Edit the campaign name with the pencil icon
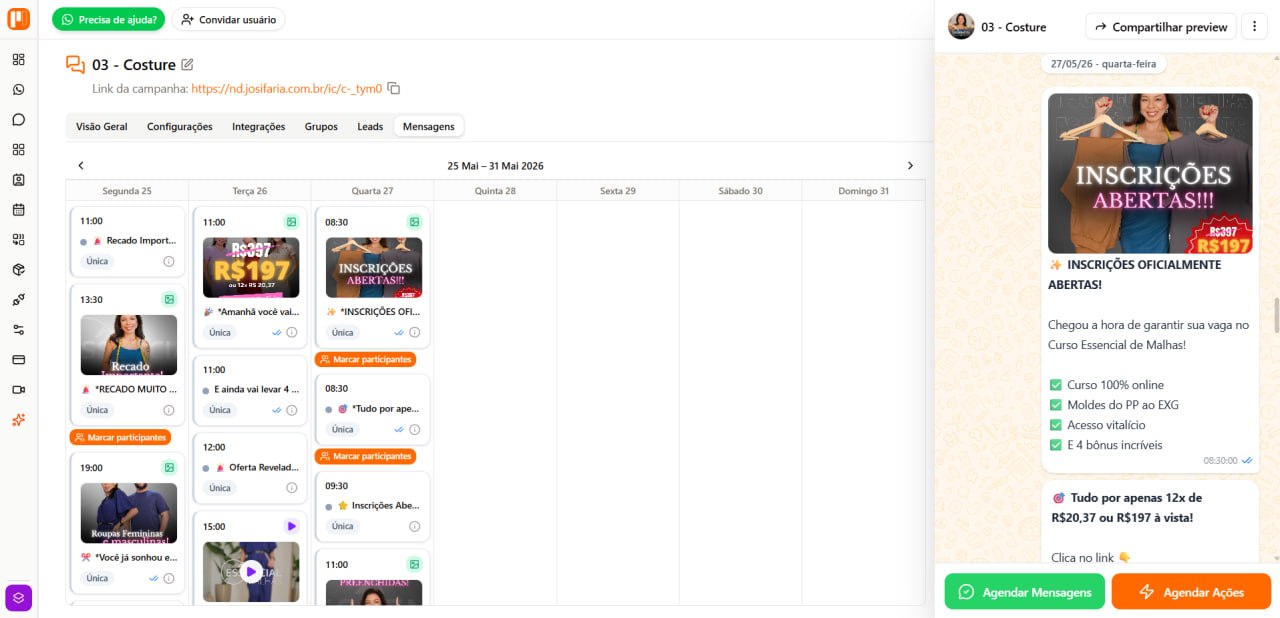1280x618 pixels. click(187, 65)
